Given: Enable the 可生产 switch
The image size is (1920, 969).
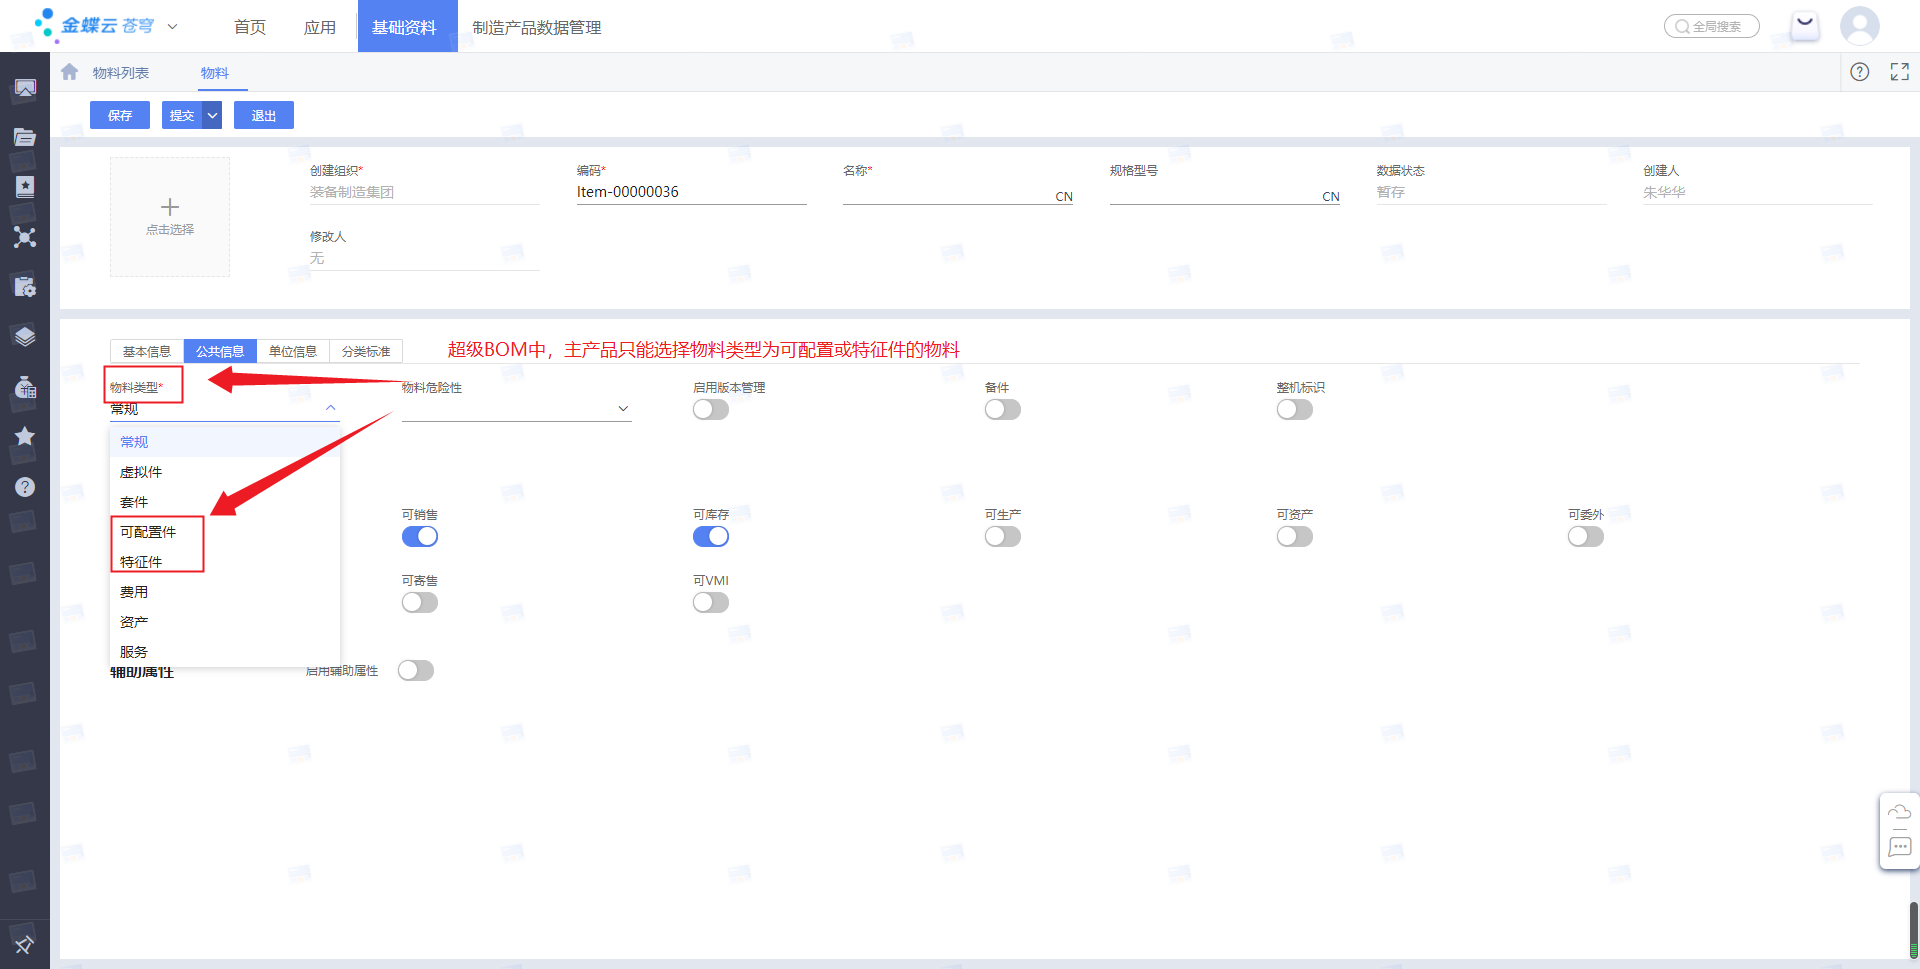Looking at the screenshot, I should 1002,537.
